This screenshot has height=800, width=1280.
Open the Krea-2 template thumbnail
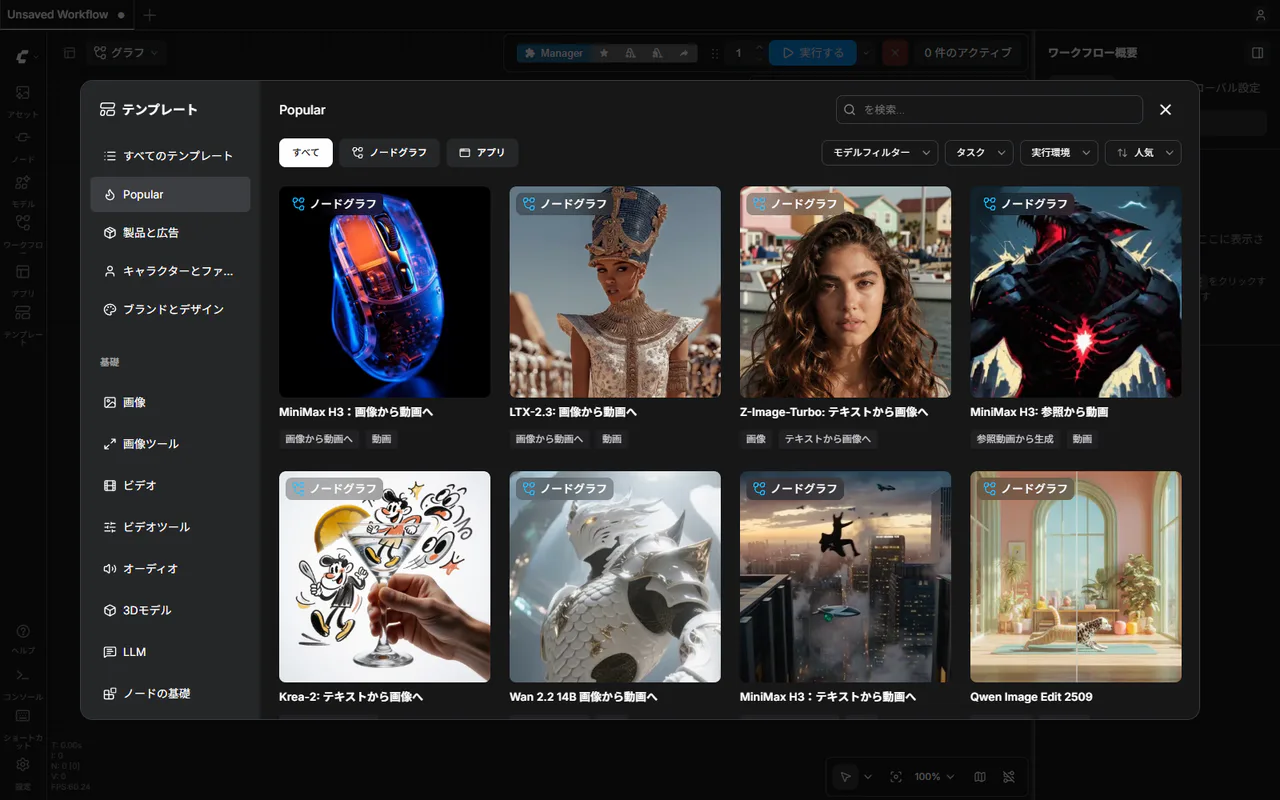(x=385, y=577)
